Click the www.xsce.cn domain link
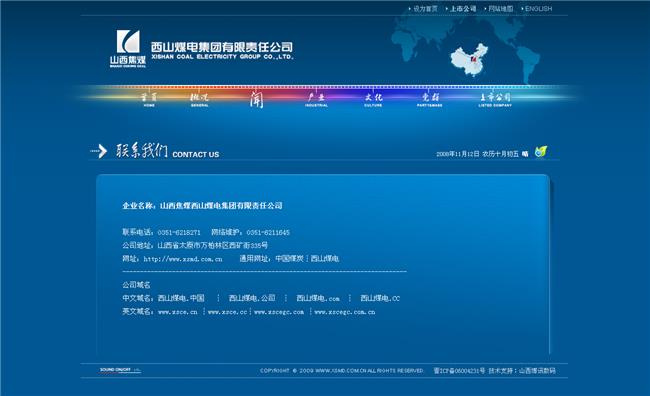Viewport: 650px width, 396px height. (x=178, y=312)
